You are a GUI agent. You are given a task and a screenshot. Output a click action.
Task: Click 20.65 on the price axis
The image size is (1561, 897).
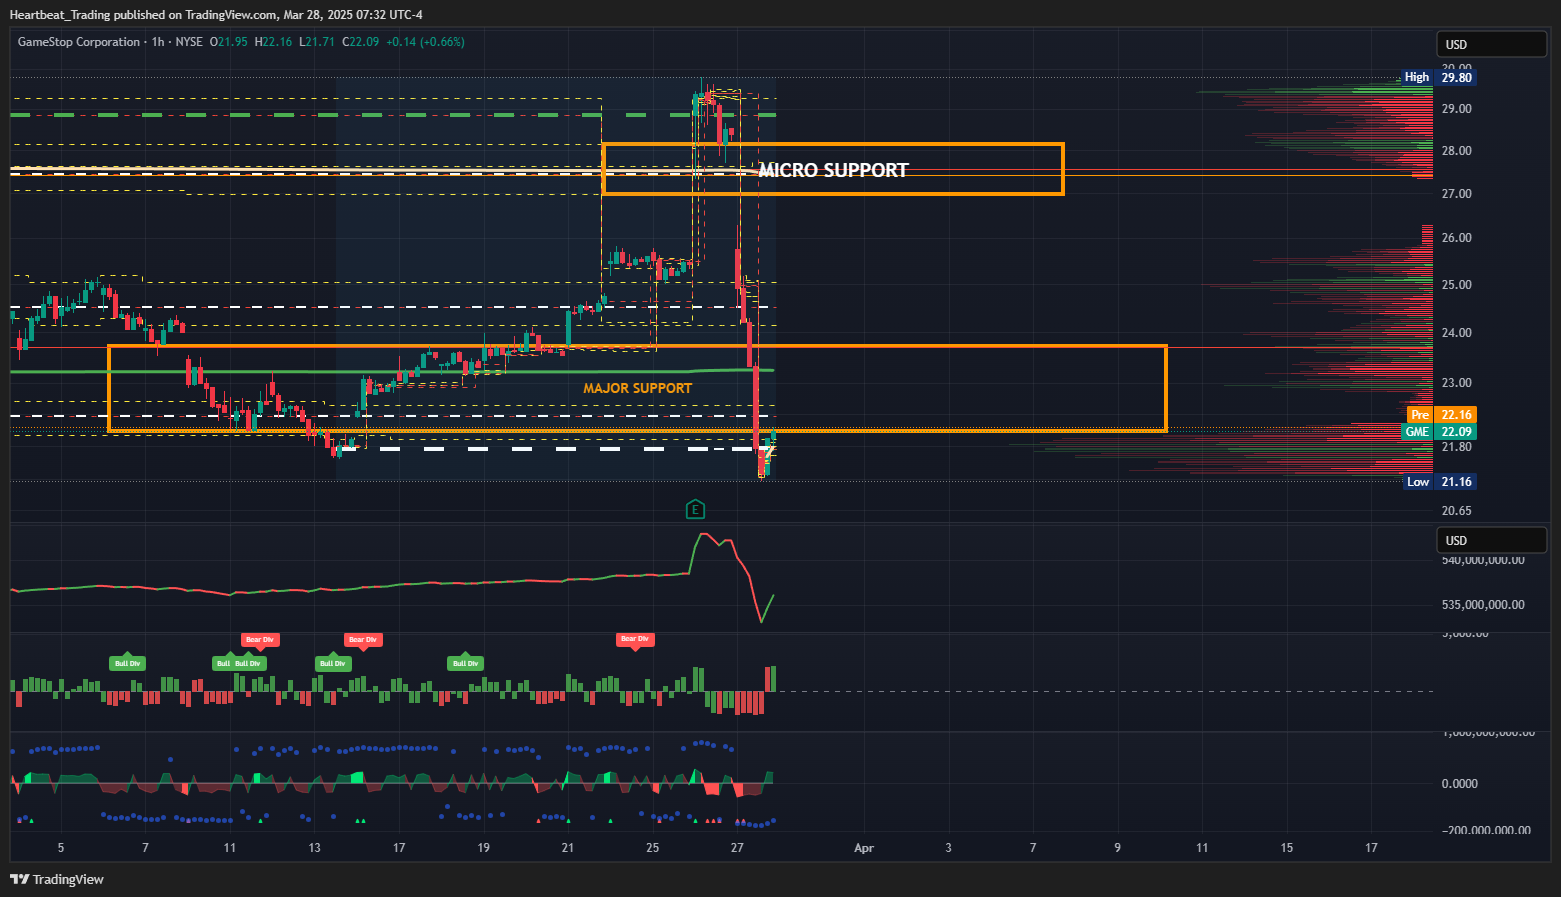coord(1456,511)
